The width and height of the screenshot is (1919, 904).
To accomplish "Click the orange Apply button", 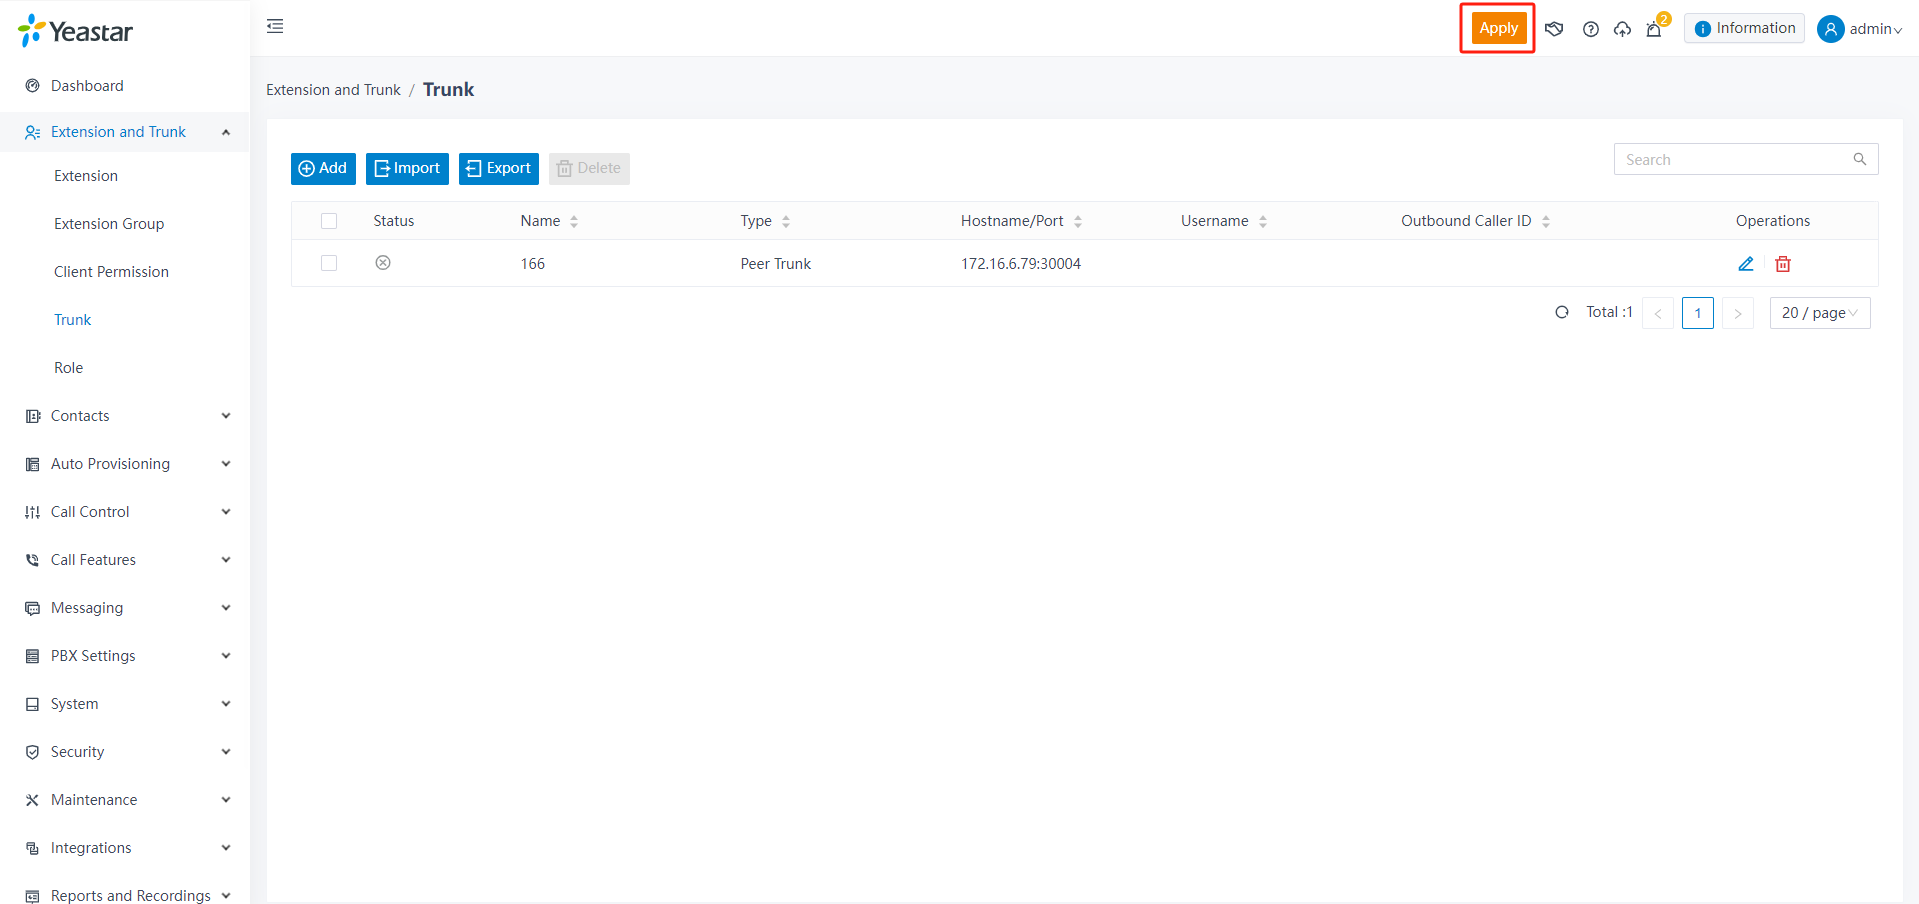I will pos(1498,28).
